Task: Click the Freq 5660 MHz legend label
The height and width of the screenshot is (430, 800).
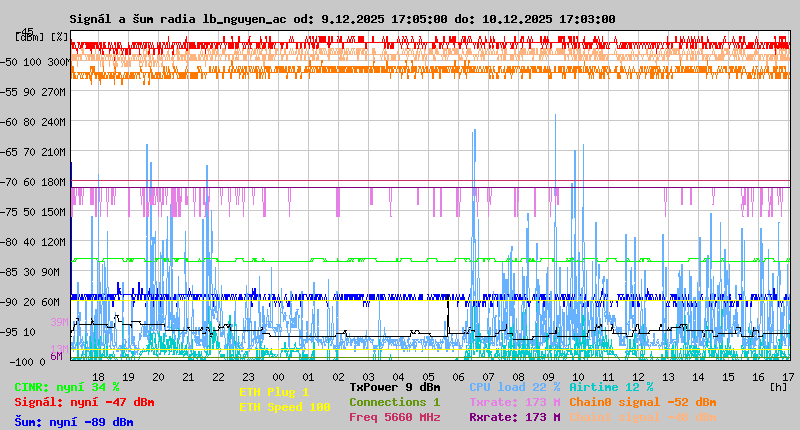Action: tap(395, 417)
